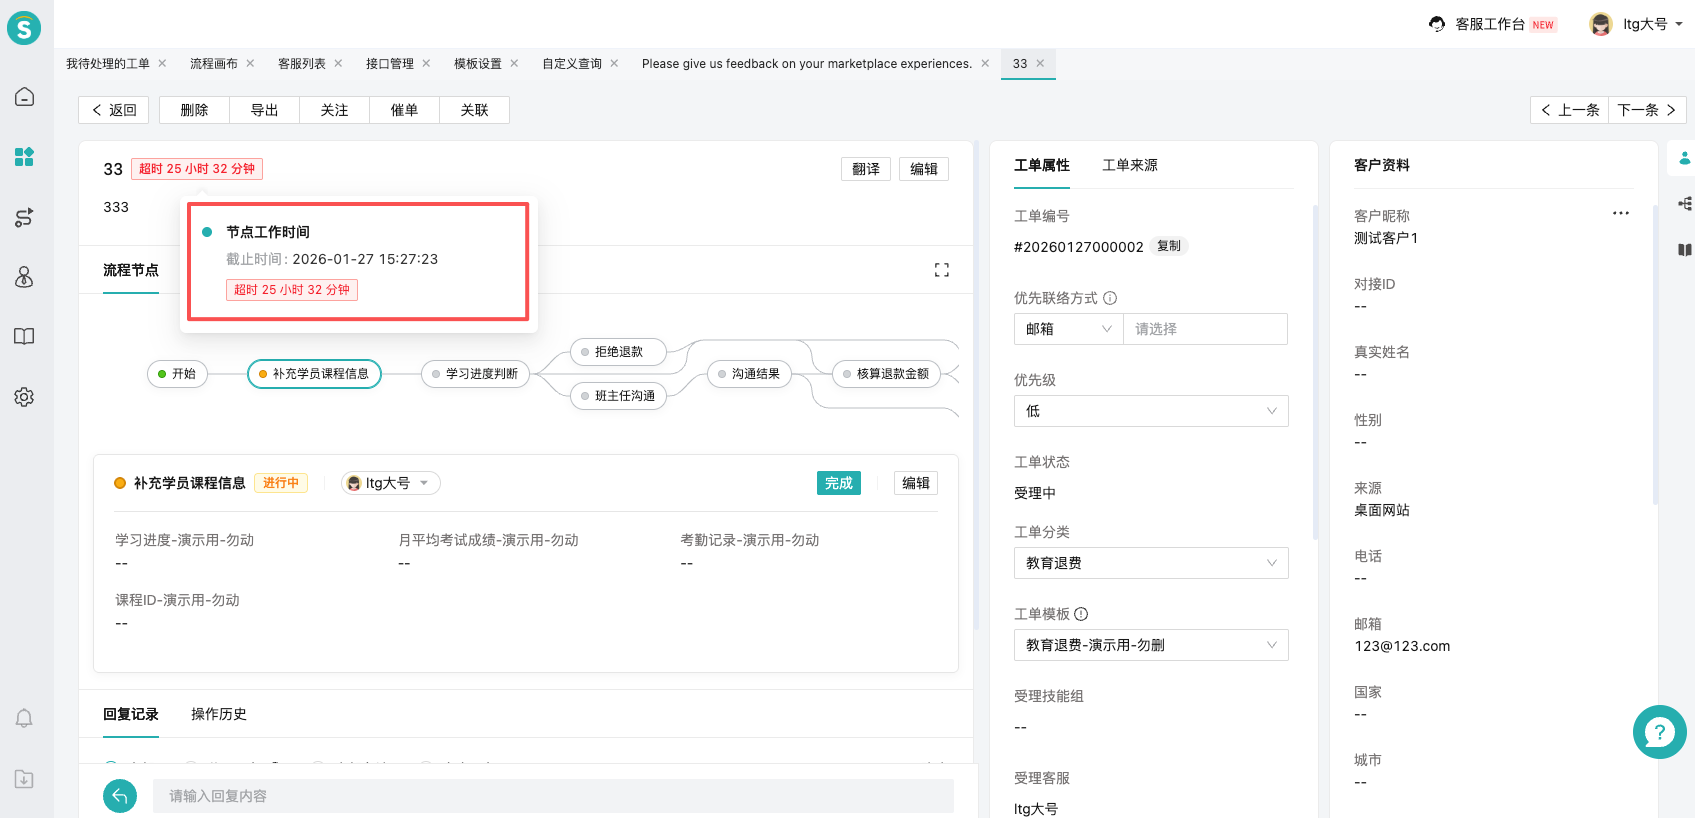Open the home icon in left sidebar
Screen dimensions: 1695x818
point(24,97)
